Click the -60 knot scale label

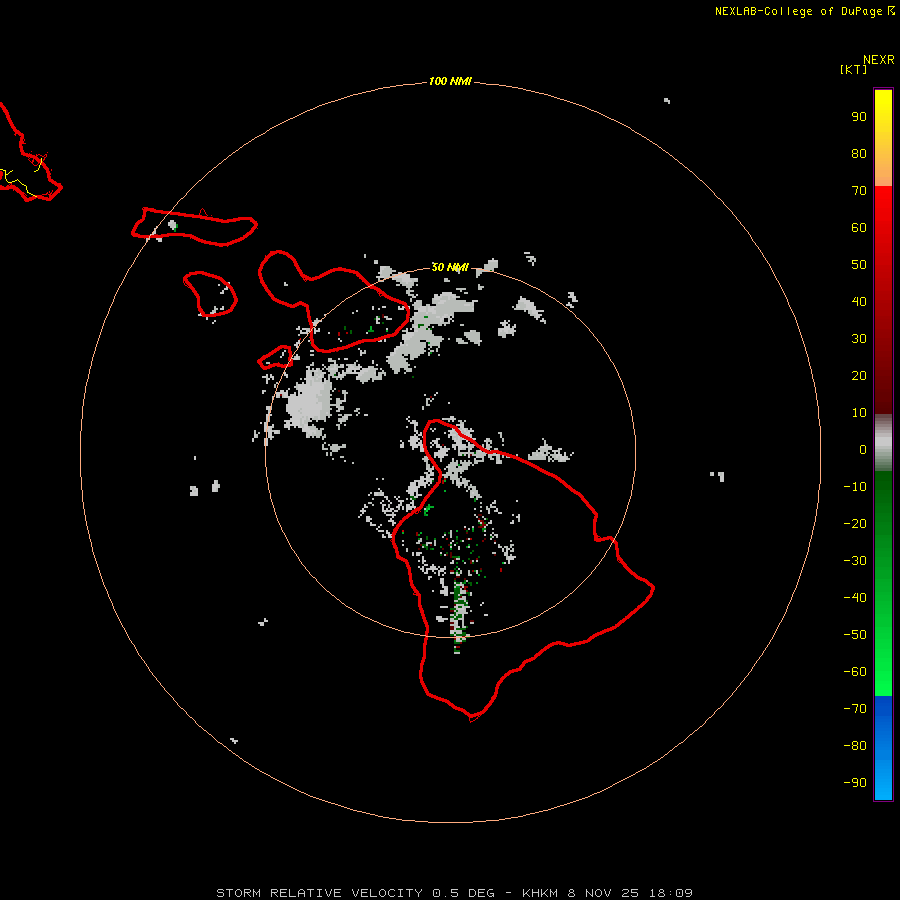[x=855, y=672]
